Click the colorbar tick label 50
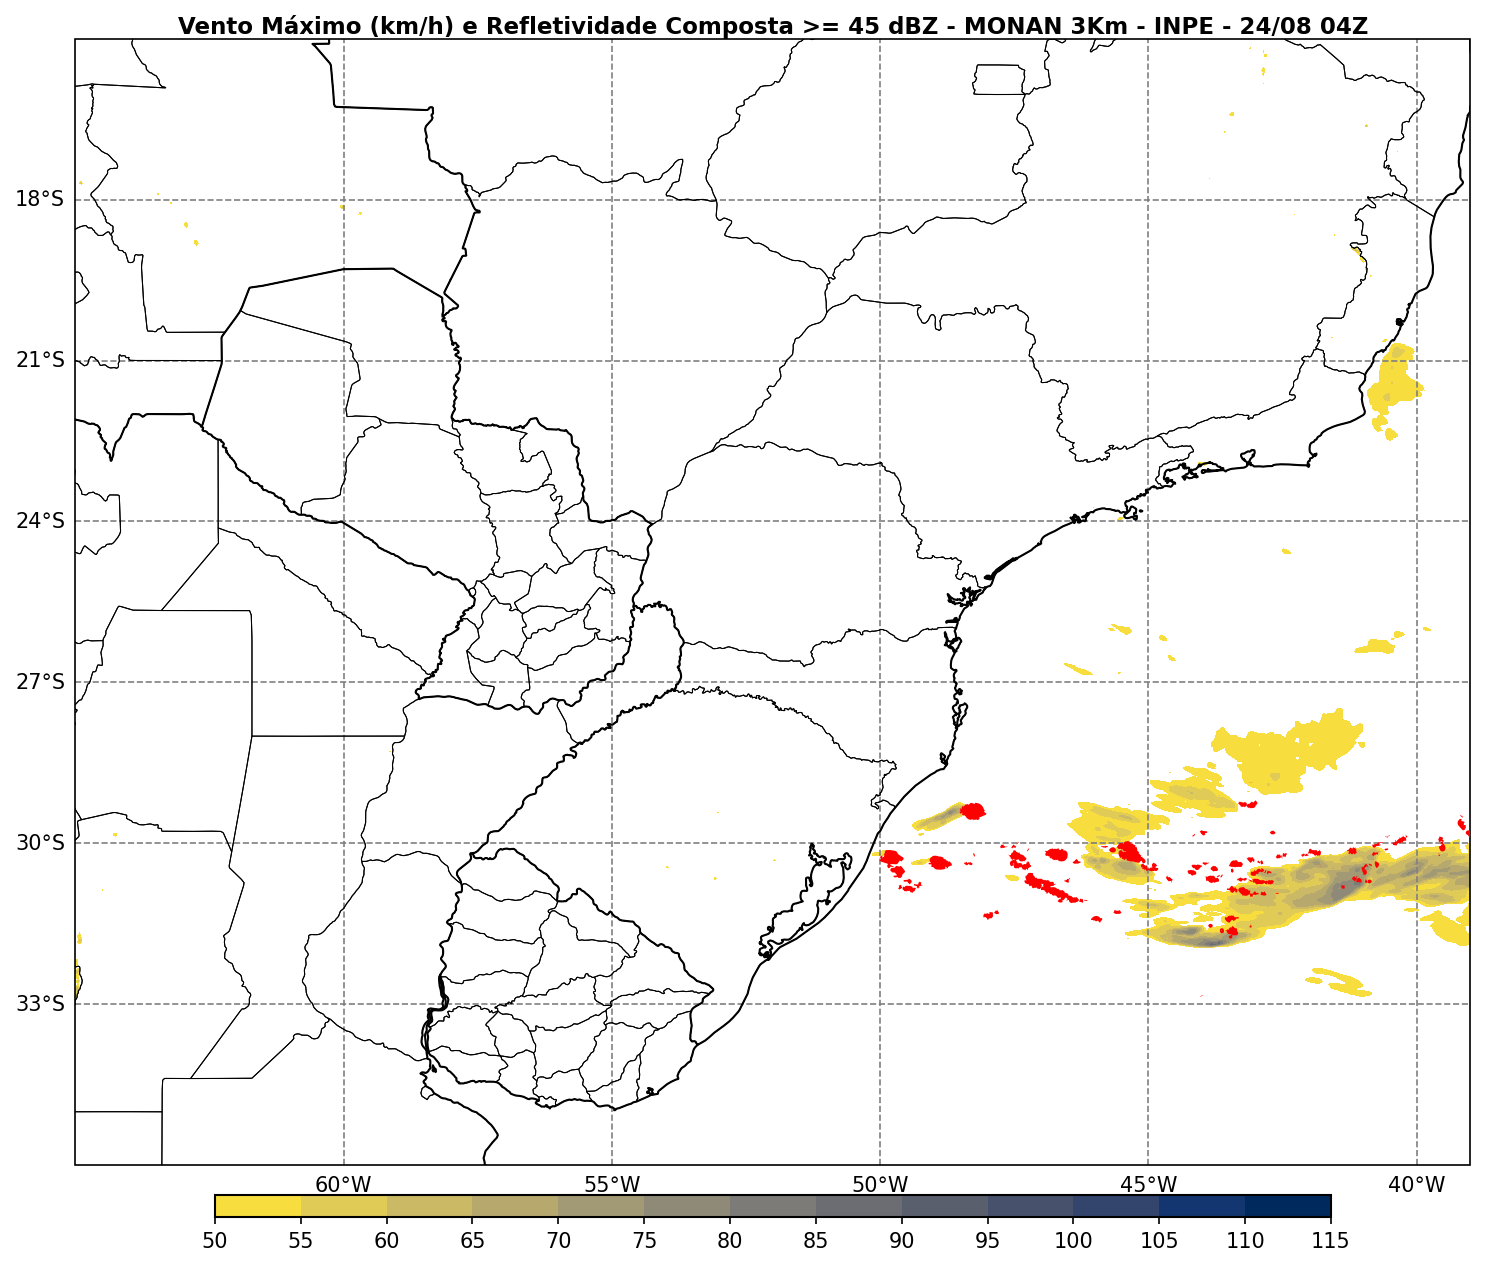 point(215,1242)
